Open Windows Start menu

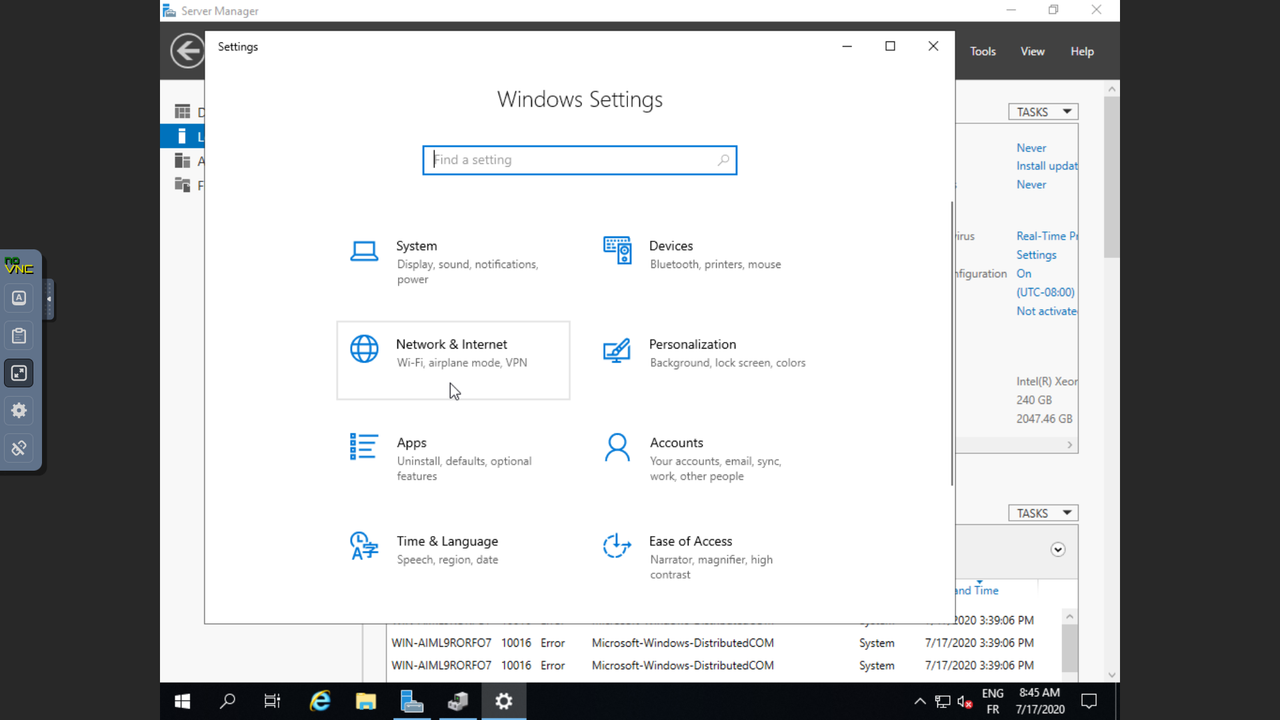click(x=182, y=702)
